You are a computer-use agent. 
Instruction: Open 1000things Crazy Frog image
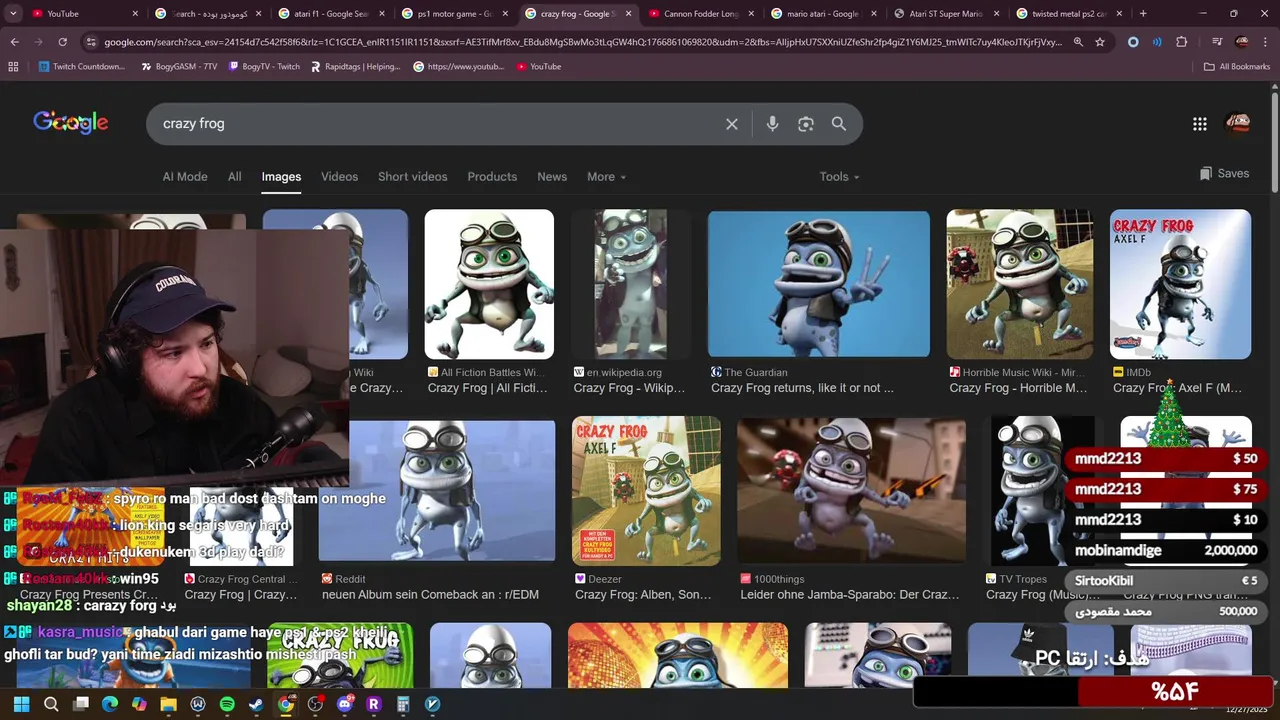851,490
